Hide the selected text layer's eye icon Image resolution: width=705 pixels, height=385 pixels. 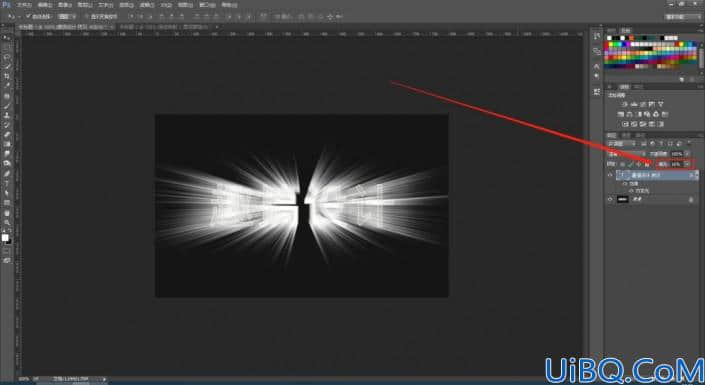coord(610,175)
